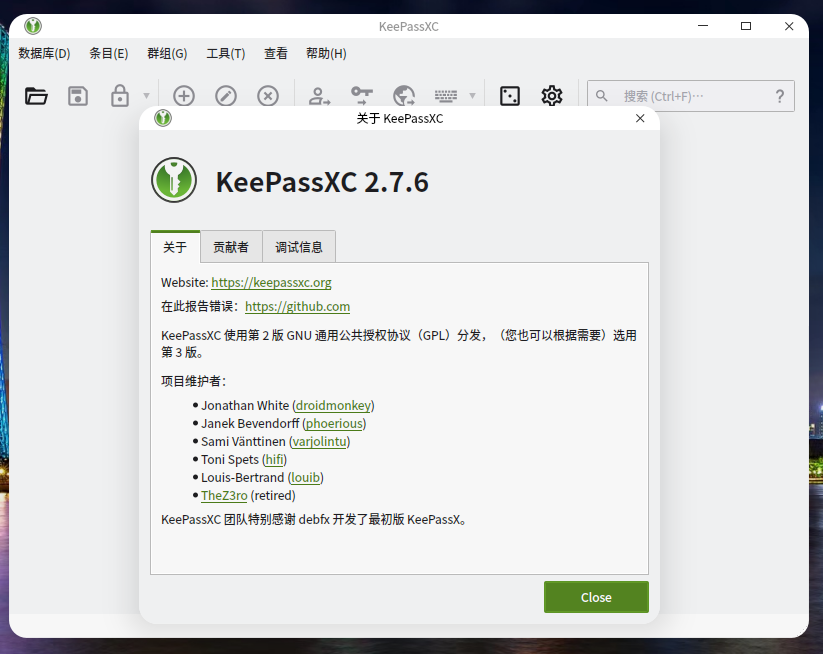
Task: Open hifi profile link
Action: [275, 460]
